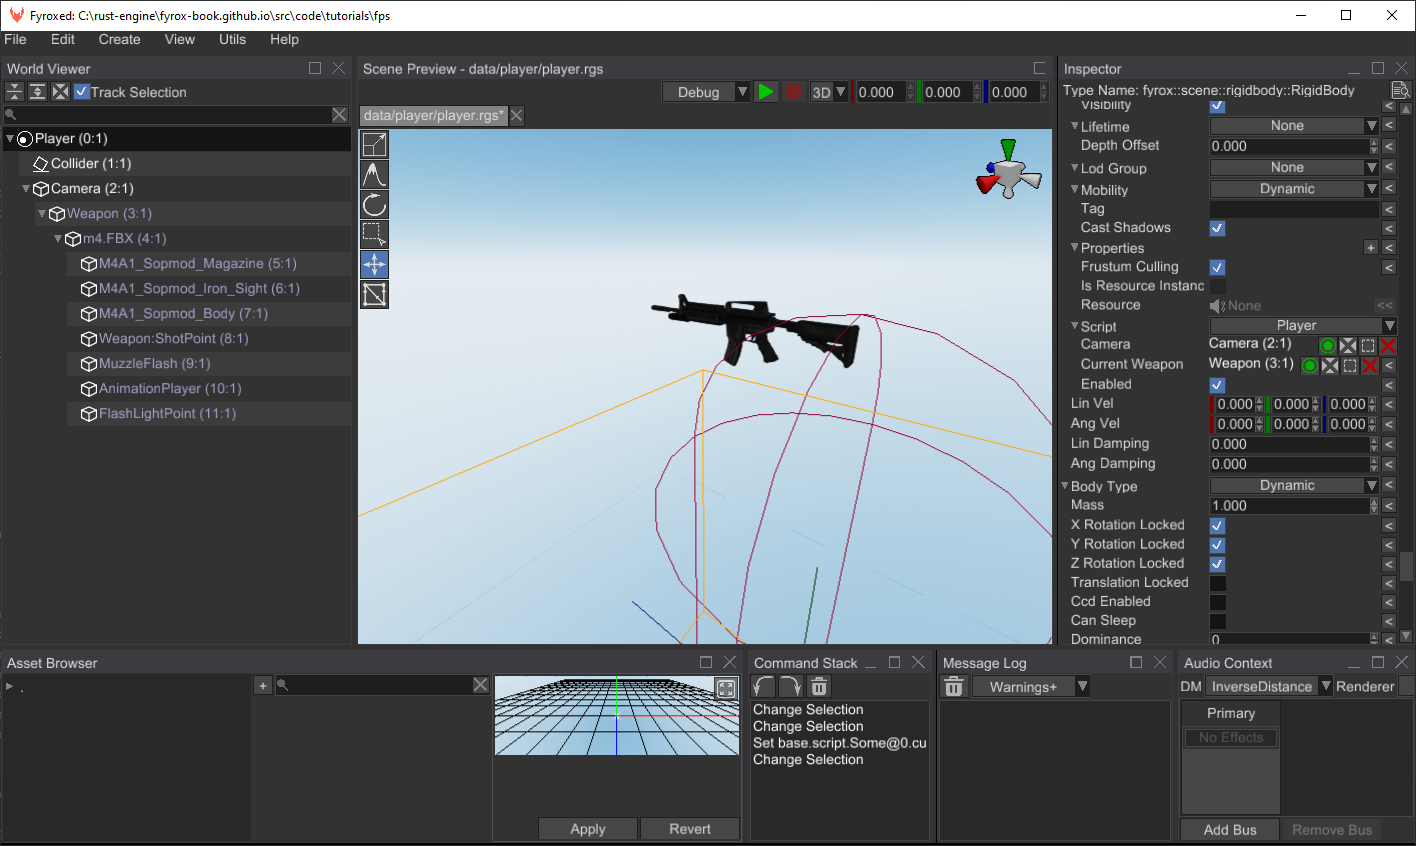
Task: Open the Lod Group None dropdown
Action: tap(1294, 168)
